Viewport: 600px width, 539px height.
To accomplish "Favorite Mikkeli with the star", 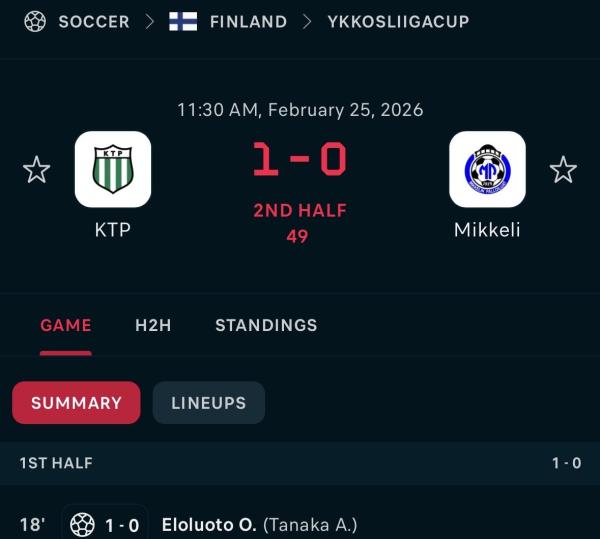I will 563,170.
